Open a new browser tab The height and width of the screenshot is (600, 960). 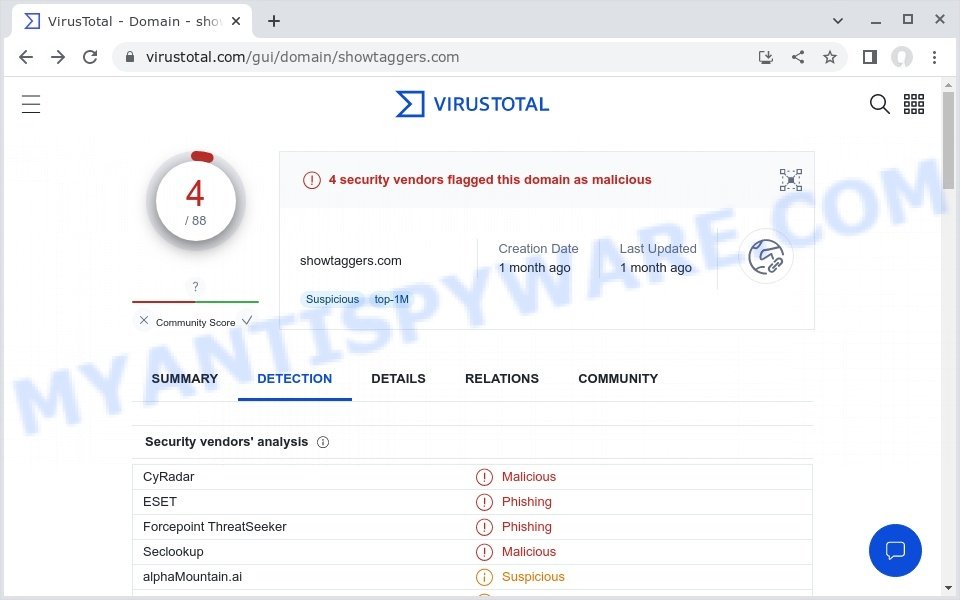tap(274, 21)
